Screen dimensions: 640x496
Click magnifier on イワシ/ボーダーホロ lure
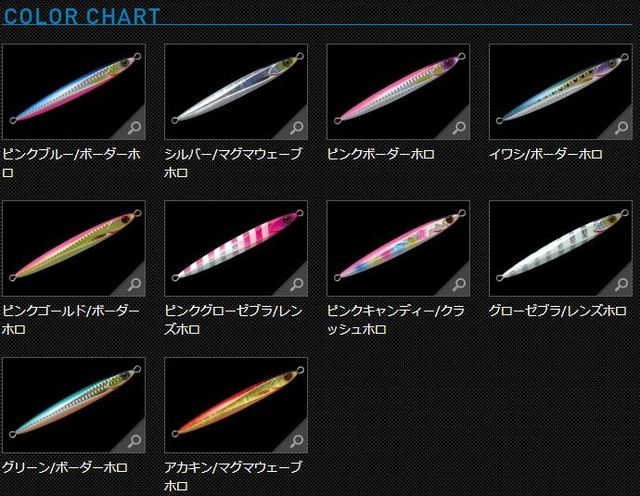622,127
